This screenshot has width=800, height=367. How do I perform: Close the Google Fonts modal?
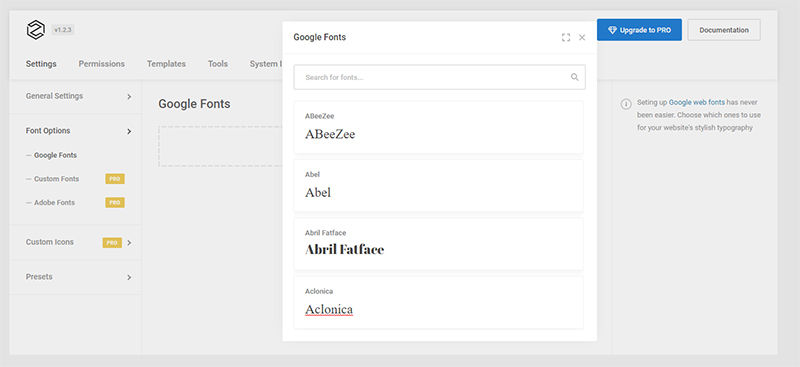[x=582, y=37]
